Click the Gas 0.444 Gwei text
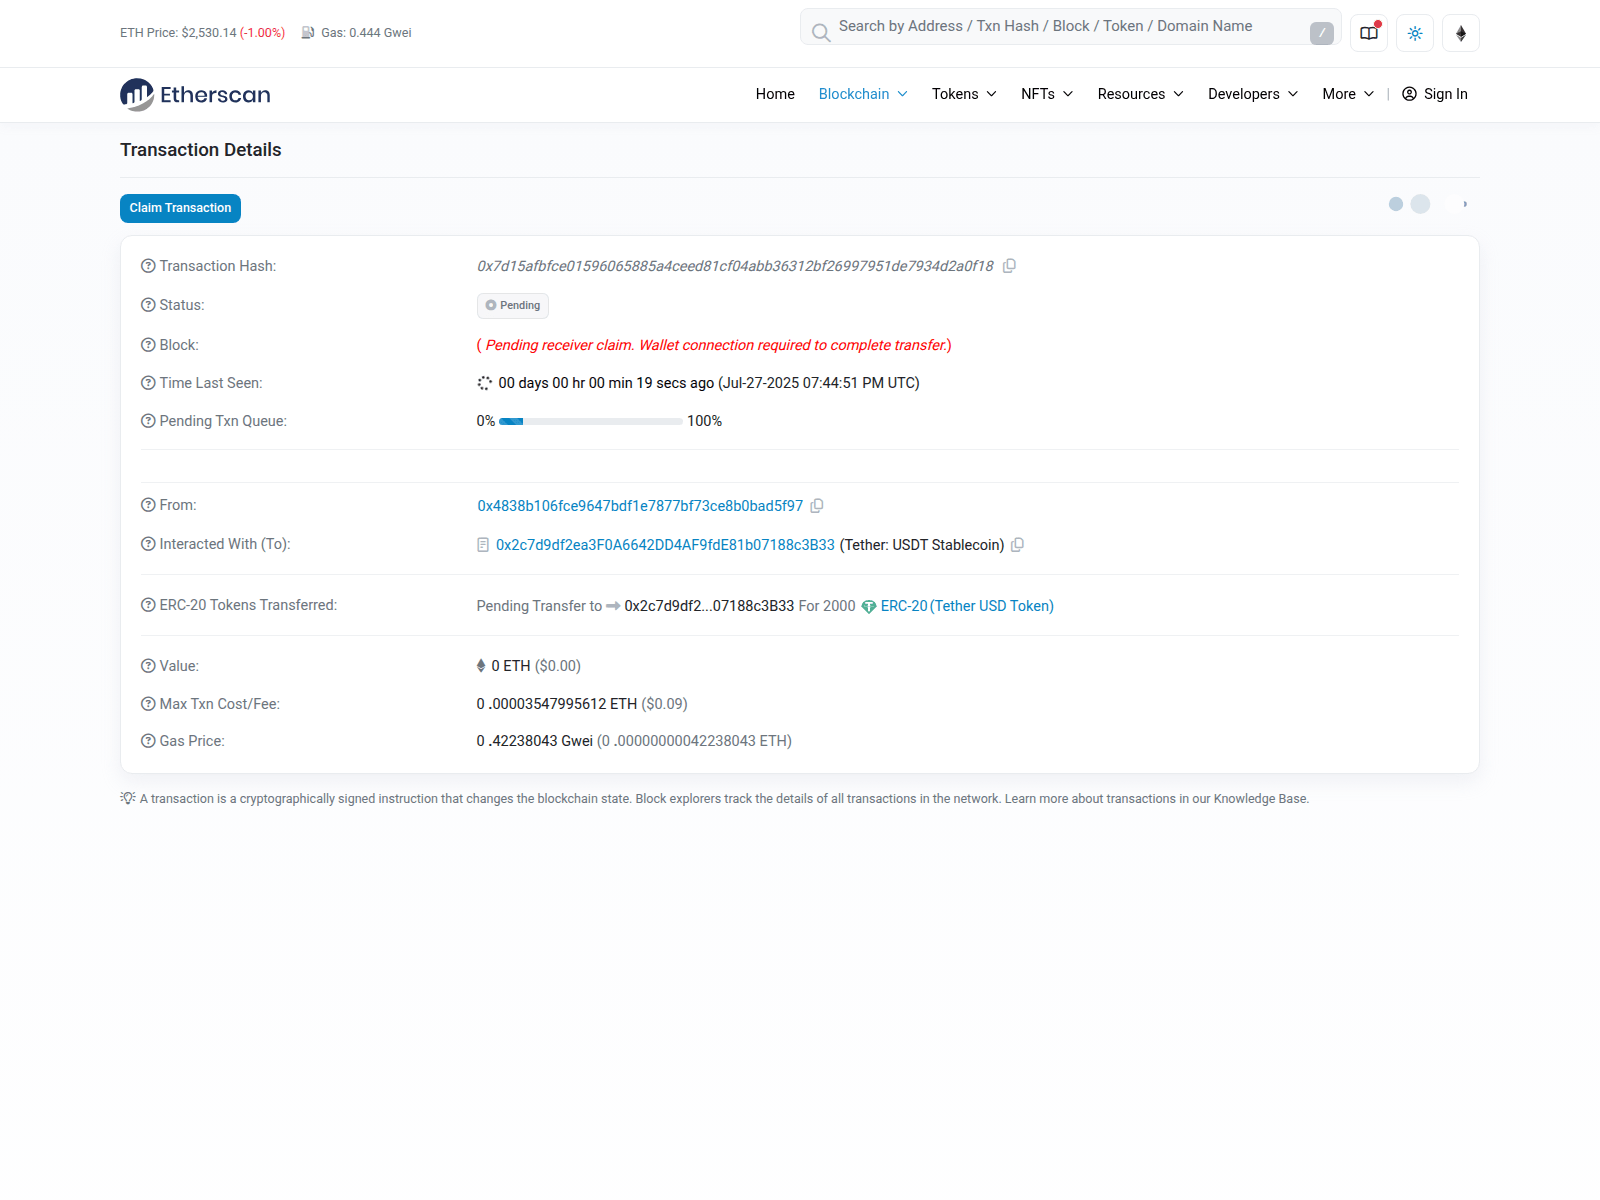1600x1200 pixels. [366, 33]
